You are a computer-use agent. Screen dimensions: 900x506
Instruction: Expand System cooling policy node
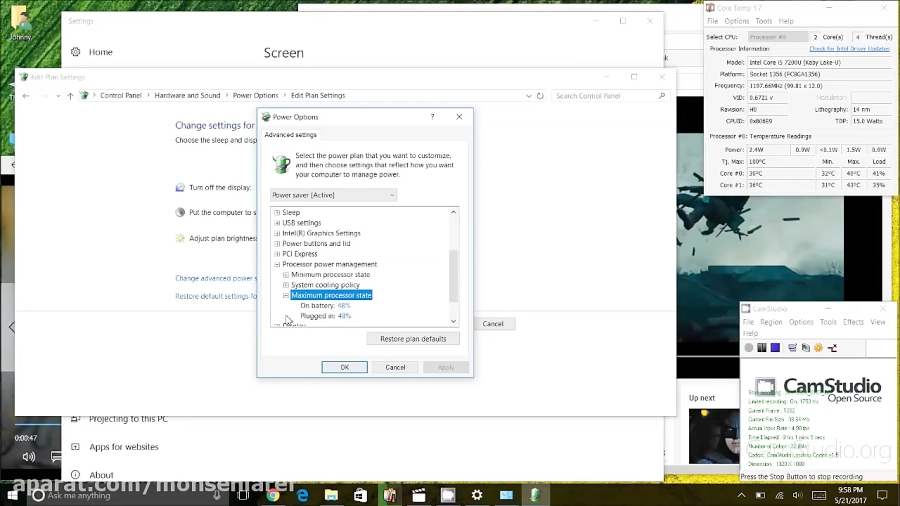pyautogui.click(x=286, y=285)
